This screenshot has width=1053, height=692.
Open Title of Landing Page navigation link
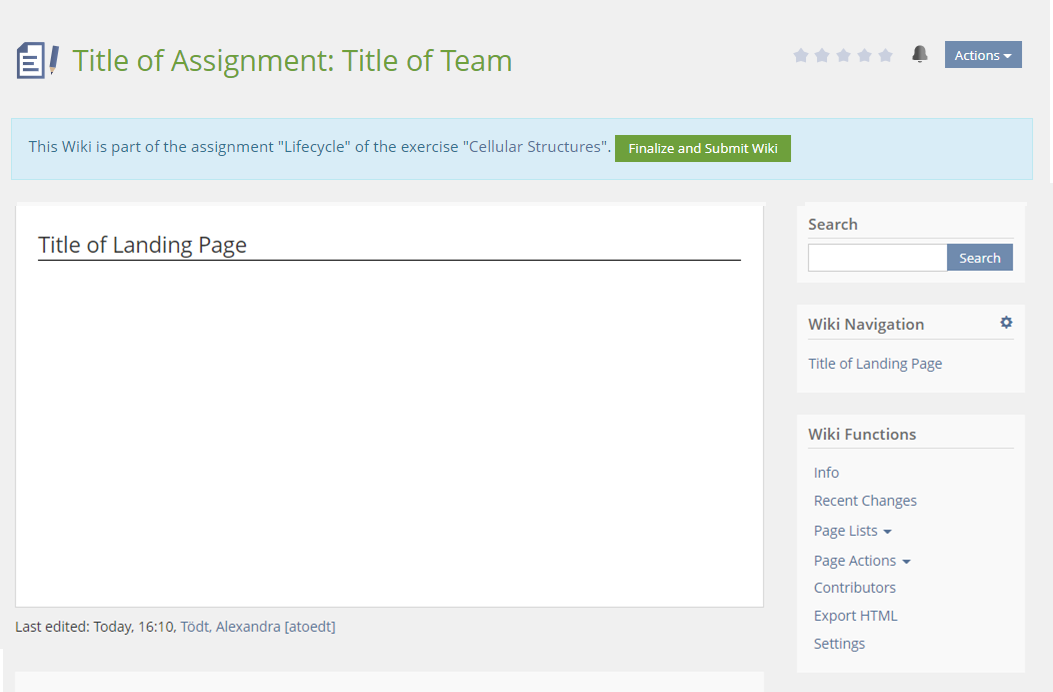[875, 364]
